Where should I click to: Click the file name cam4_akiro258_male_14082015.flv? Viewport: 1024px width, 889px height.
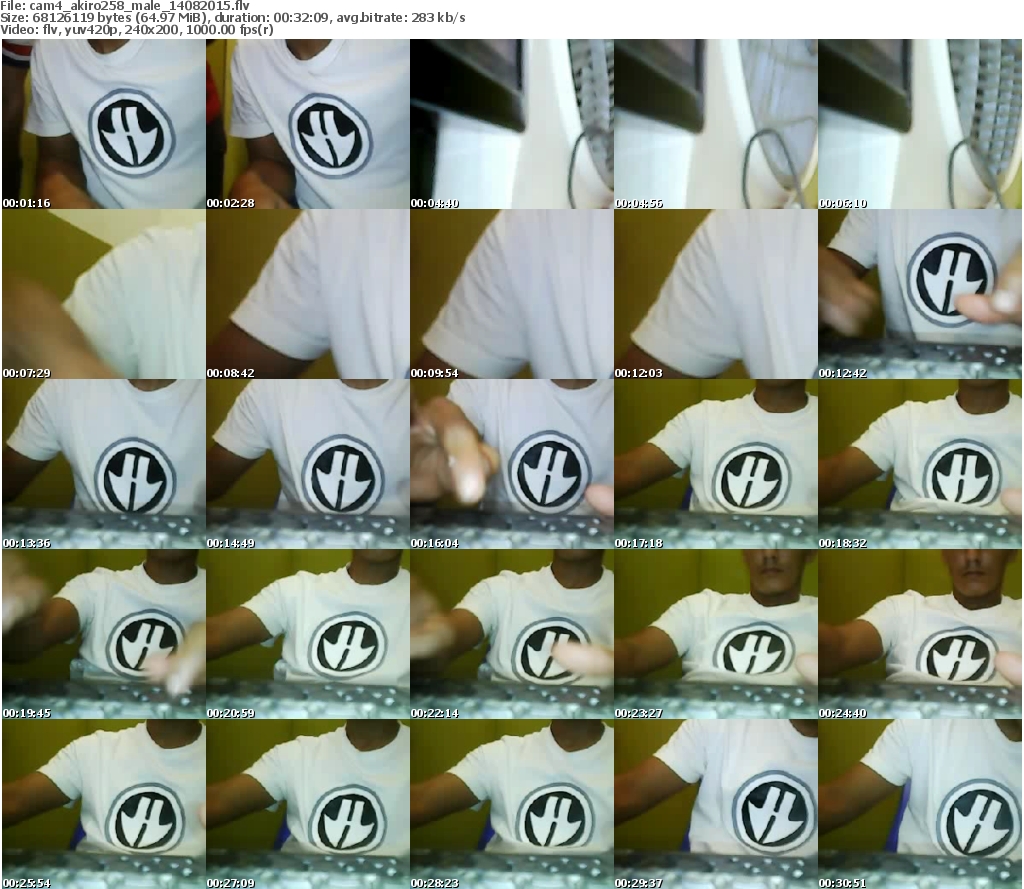click(x=140, y=6)
